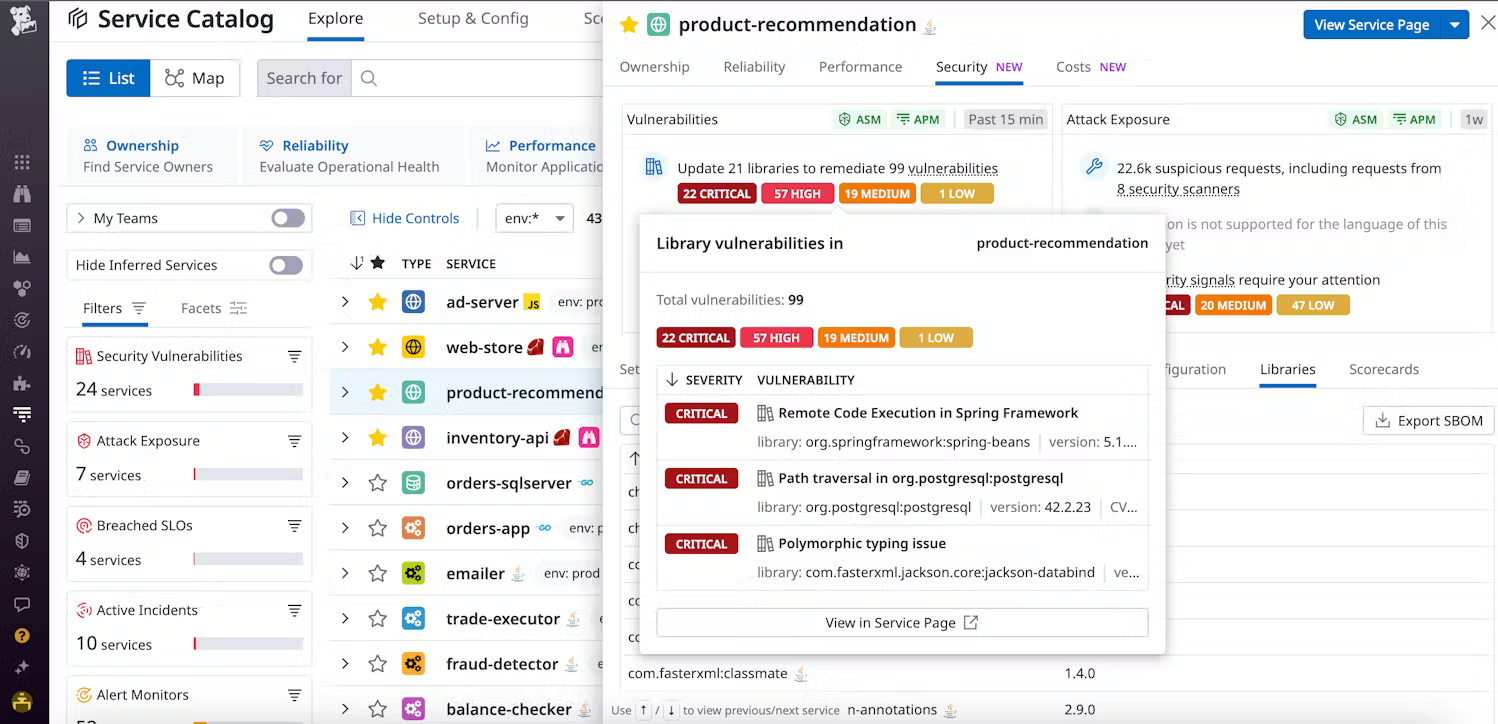This screenshot has width=1498, height=724.
Task: Open Remote Code Execution in Spring Framework row
Action: tap(902, 426)
